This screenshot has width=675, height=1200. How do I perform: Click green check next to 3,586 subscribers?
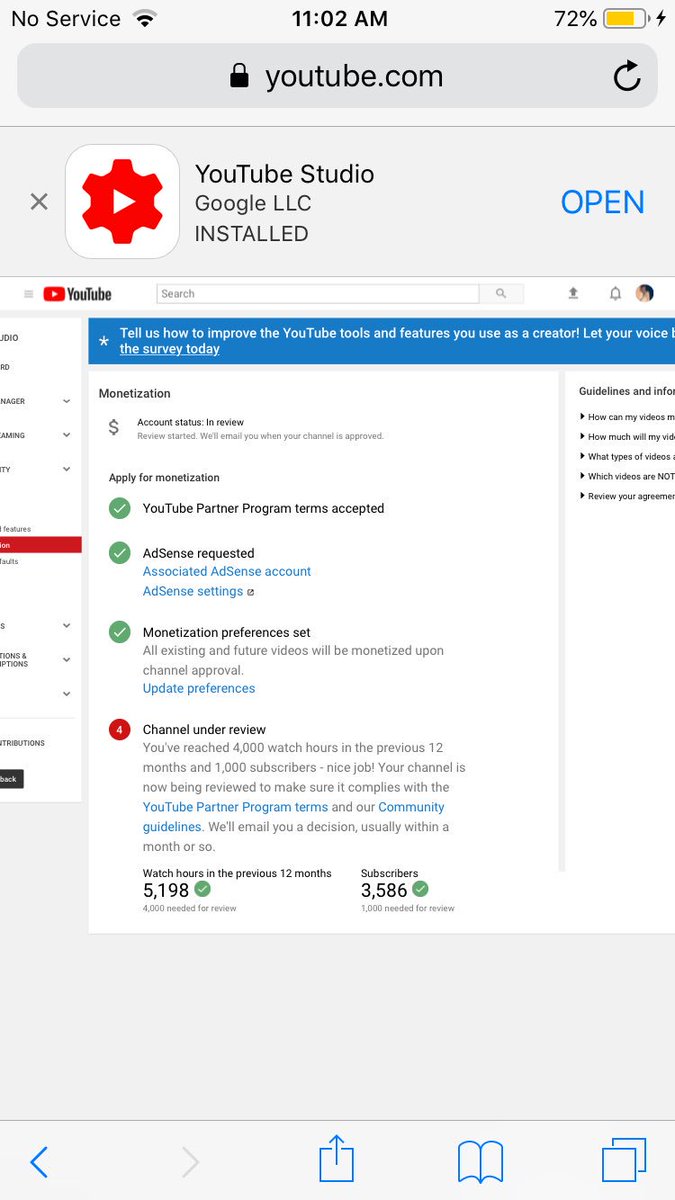(420, 888)
